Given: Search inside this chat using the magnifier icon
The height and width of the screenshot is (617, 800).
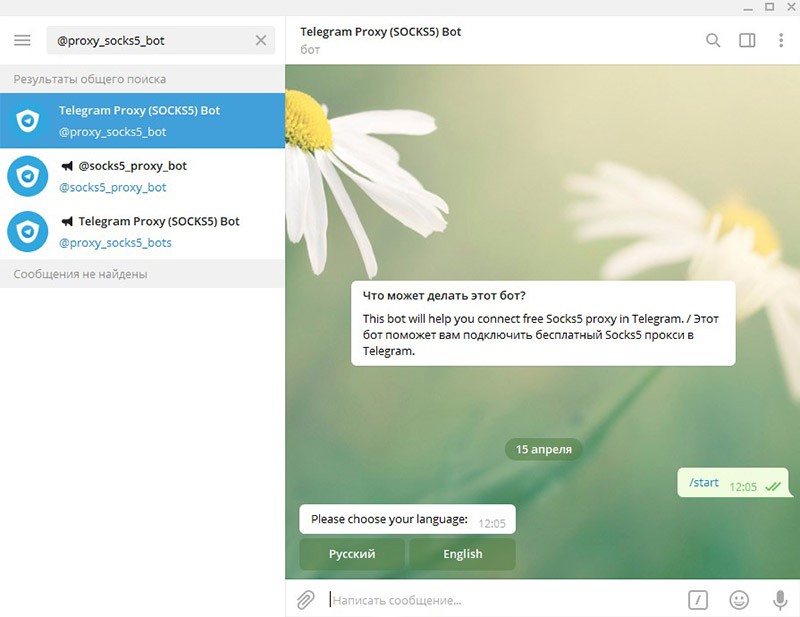Looking at the screenshot, I should tap(713, 41).
